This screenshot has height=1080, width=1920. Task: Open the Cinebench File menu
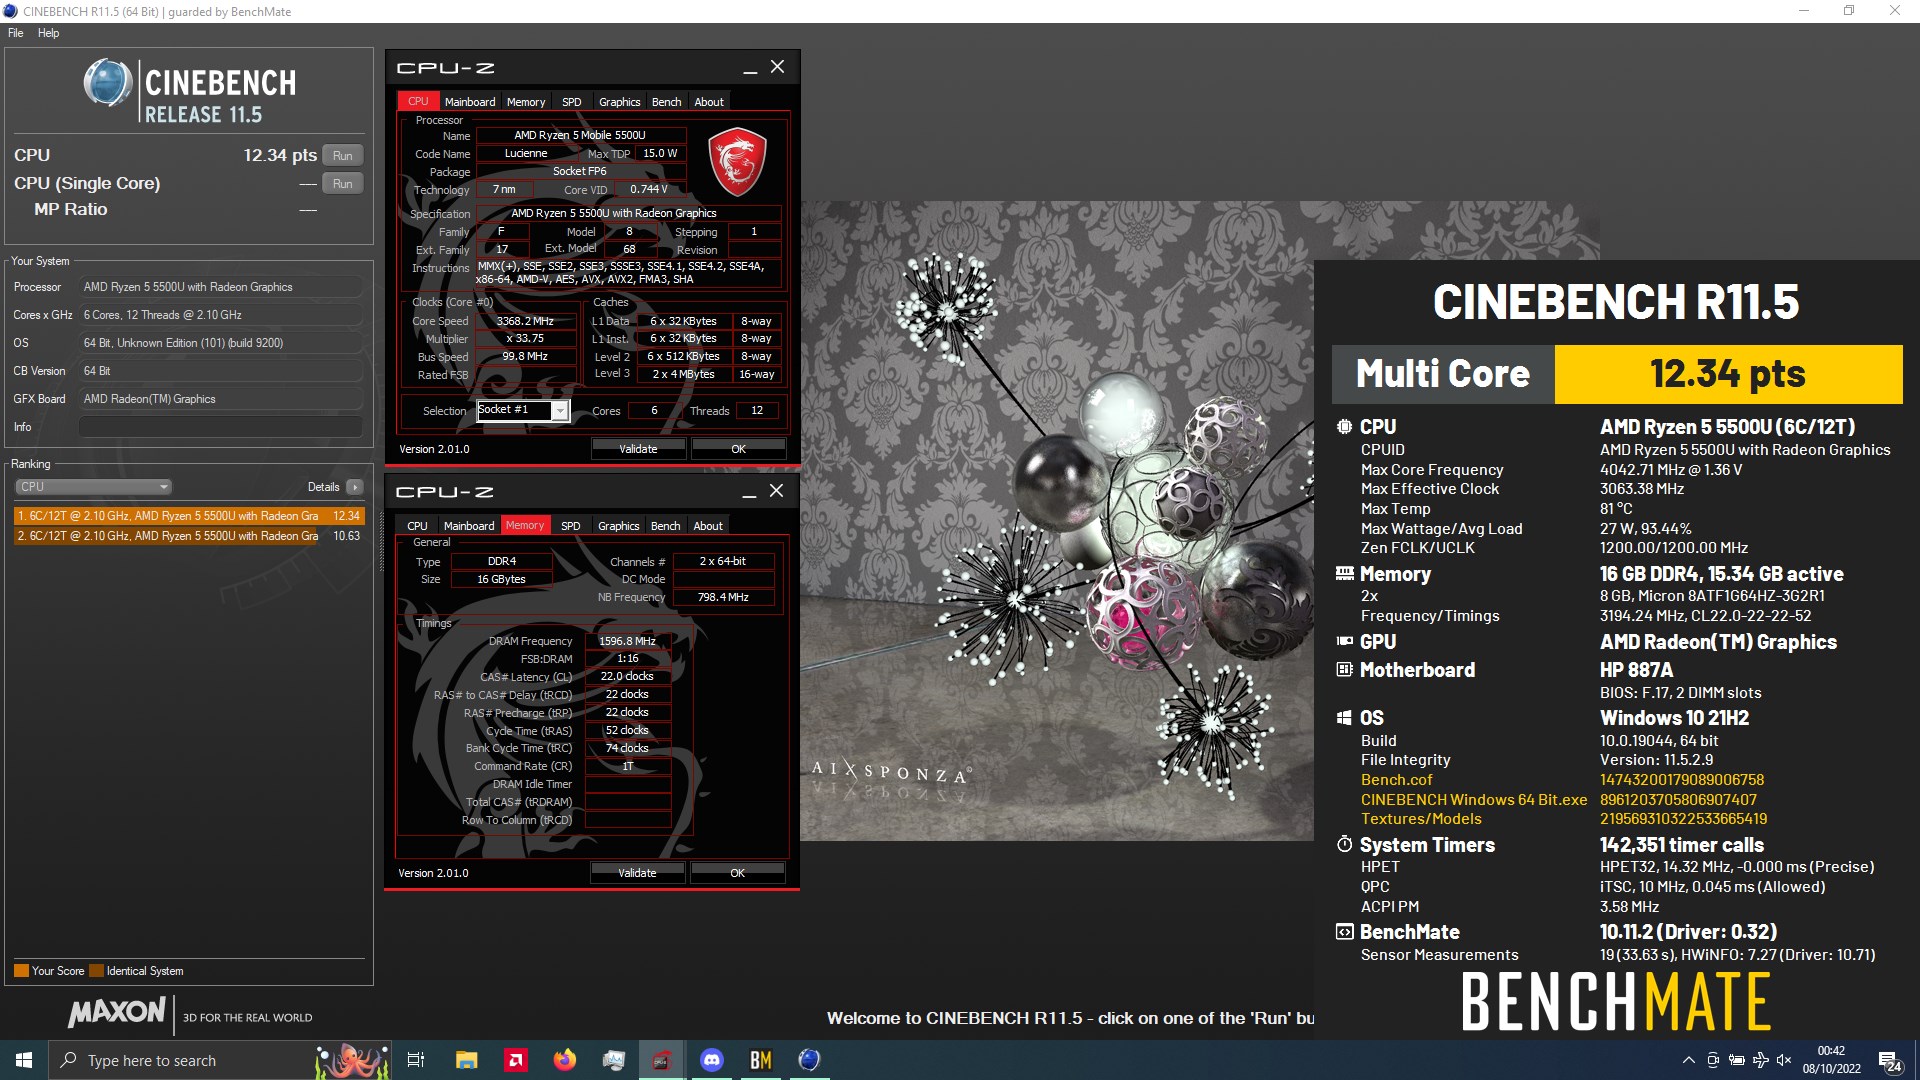click(x=16, y=33)
